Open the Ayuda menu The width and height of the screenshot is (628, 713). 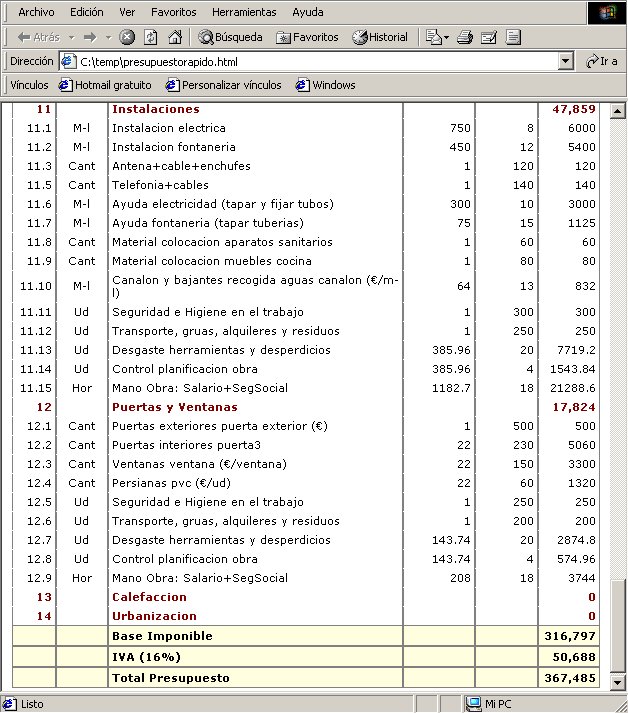click(x=308, y=12)
